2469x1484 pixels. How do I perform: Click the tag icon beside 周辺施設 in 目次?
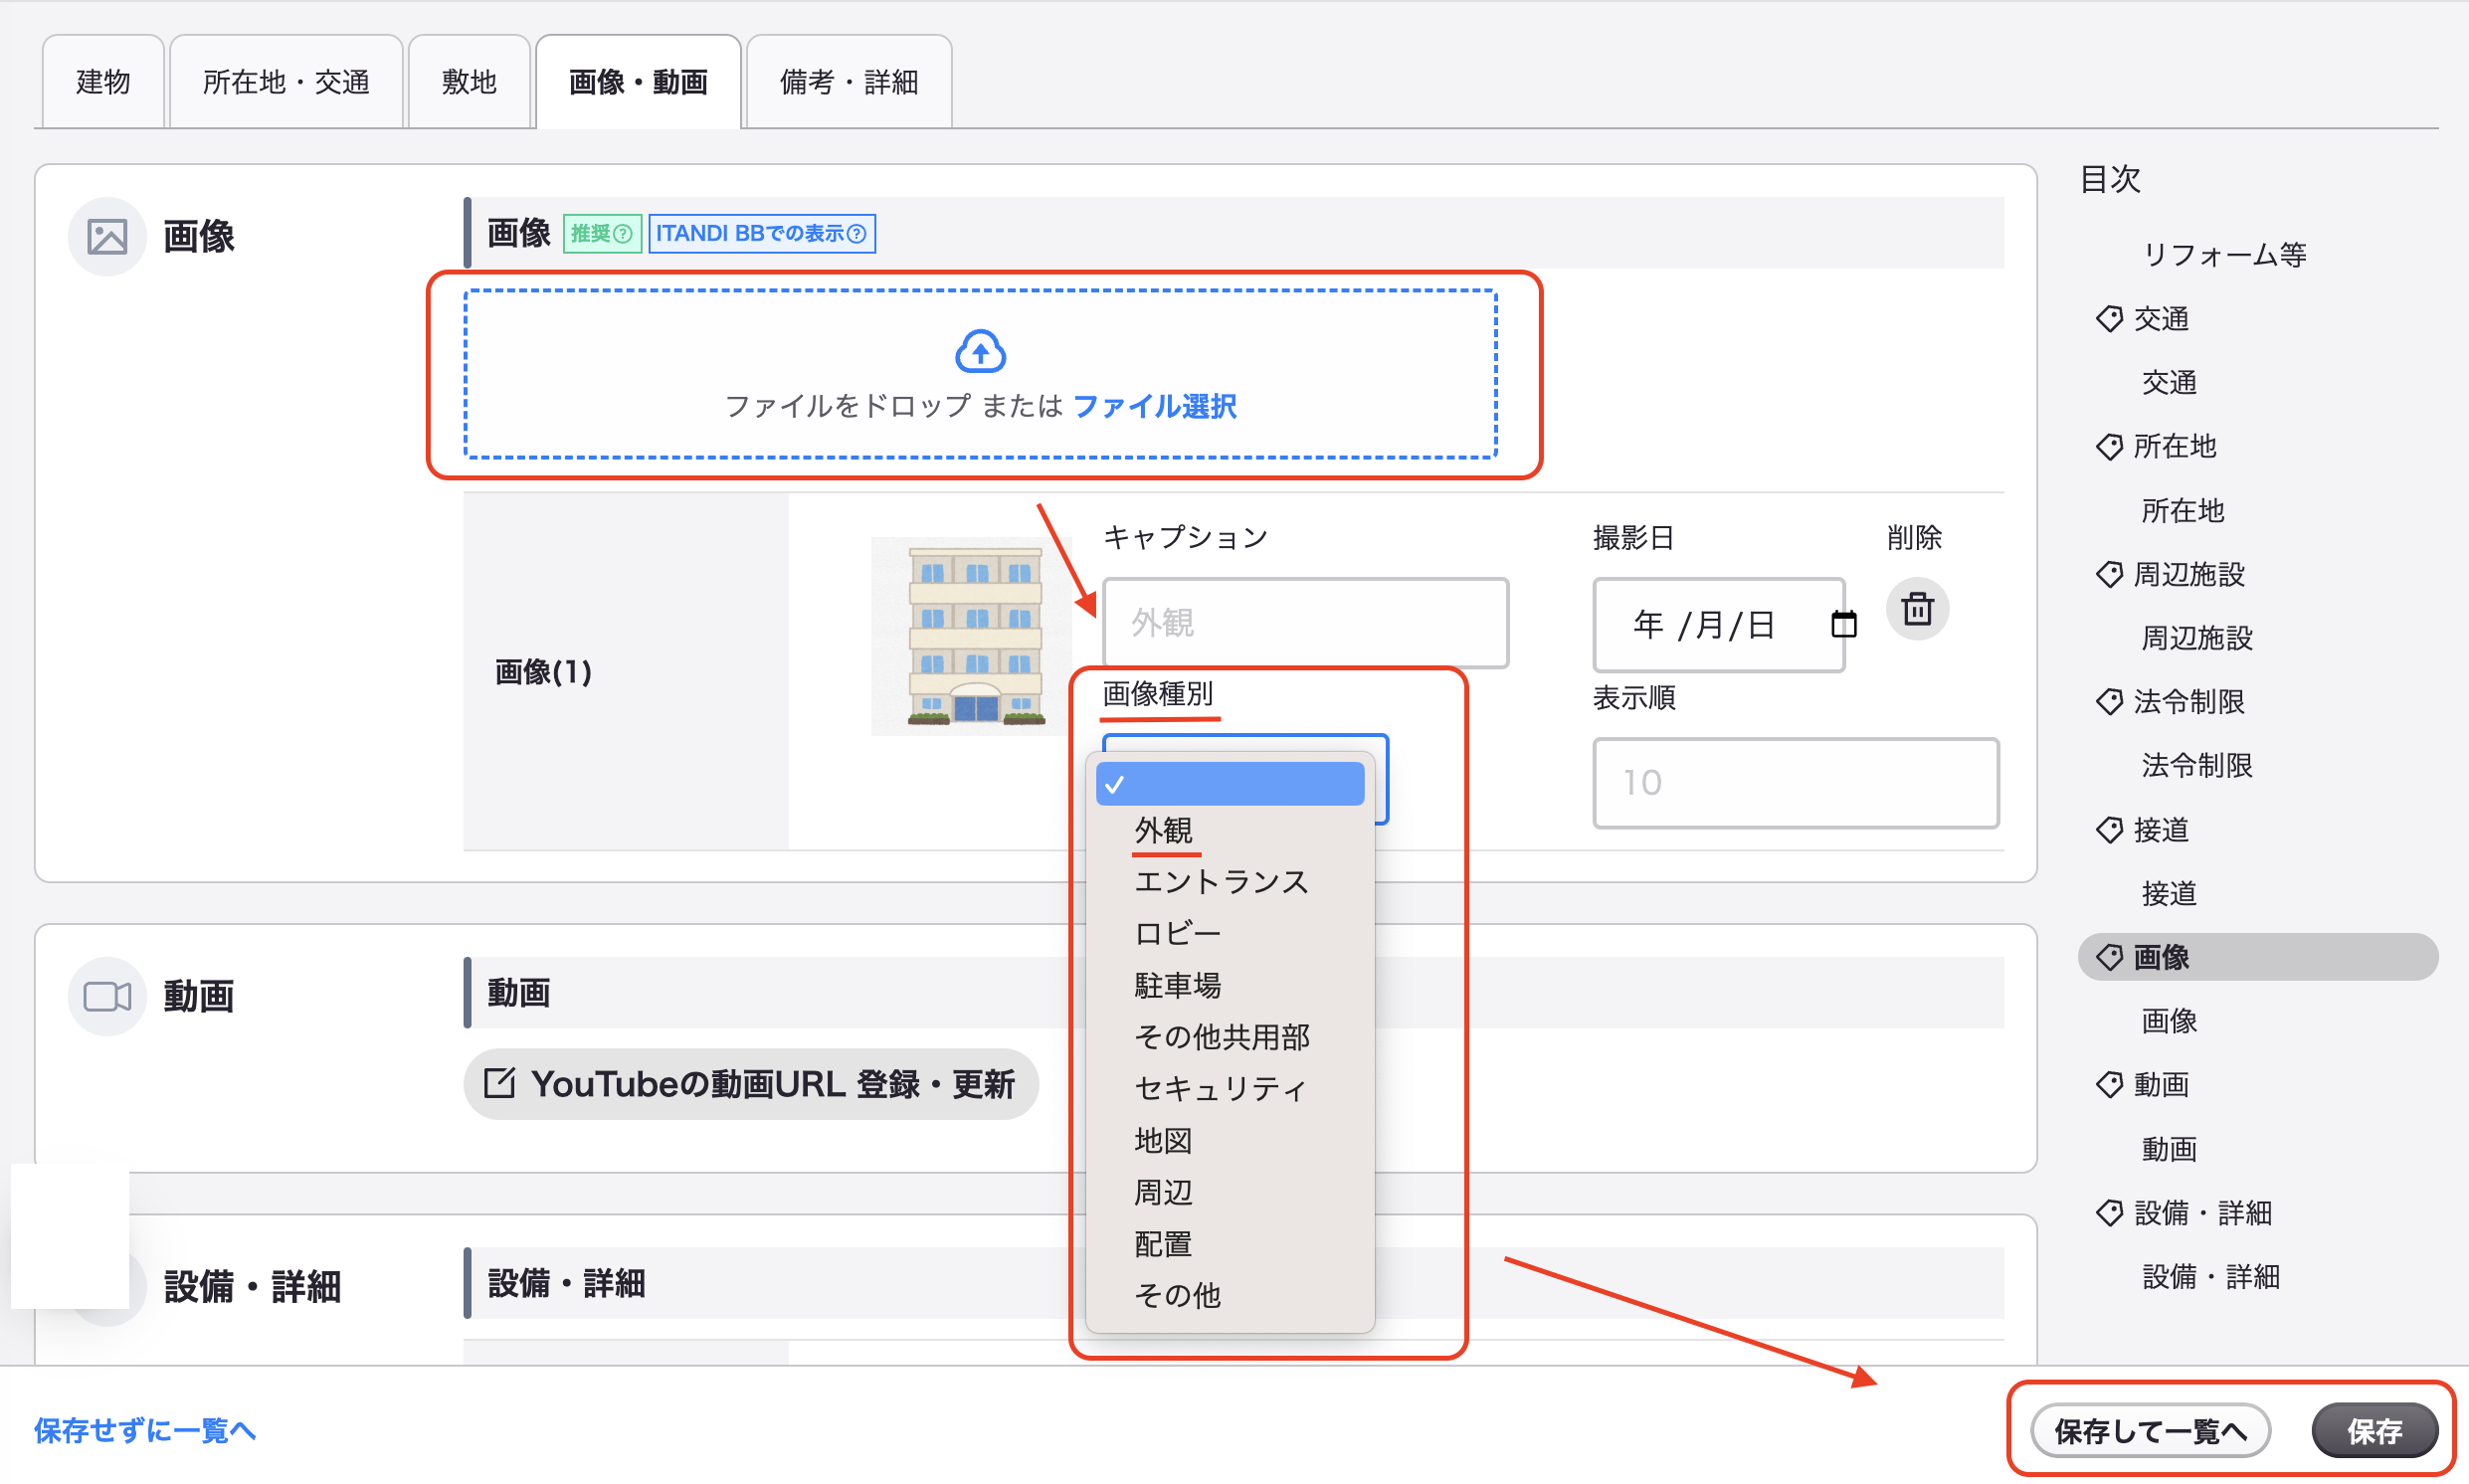[2108, 574]
